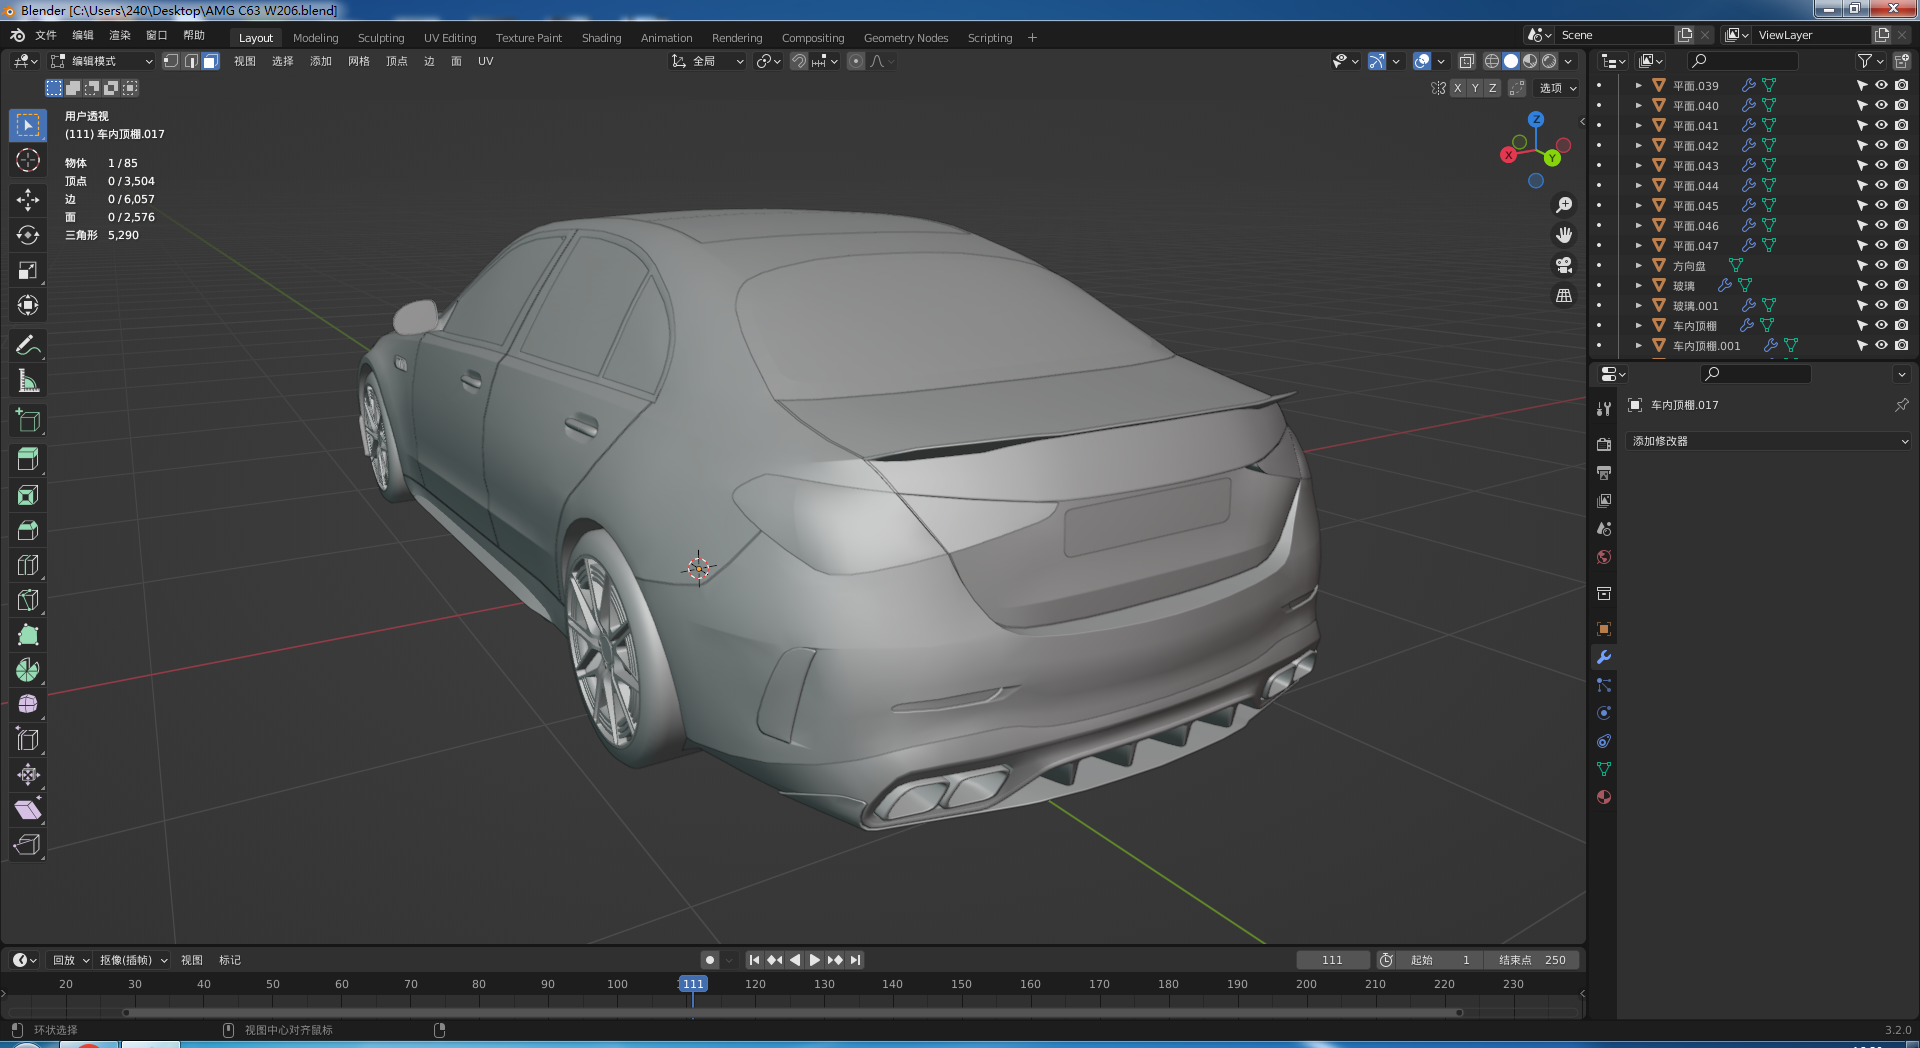
Task: Switch to the Shading workspace tab
Action: tap(601, 38)
